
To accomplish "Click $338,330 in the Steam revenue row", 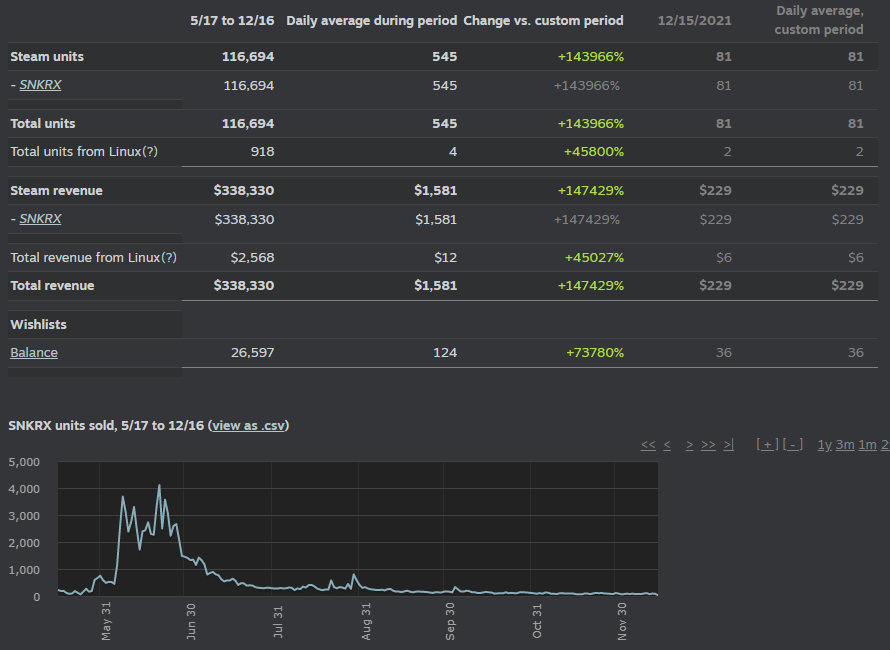I will (x=244, y=191).
